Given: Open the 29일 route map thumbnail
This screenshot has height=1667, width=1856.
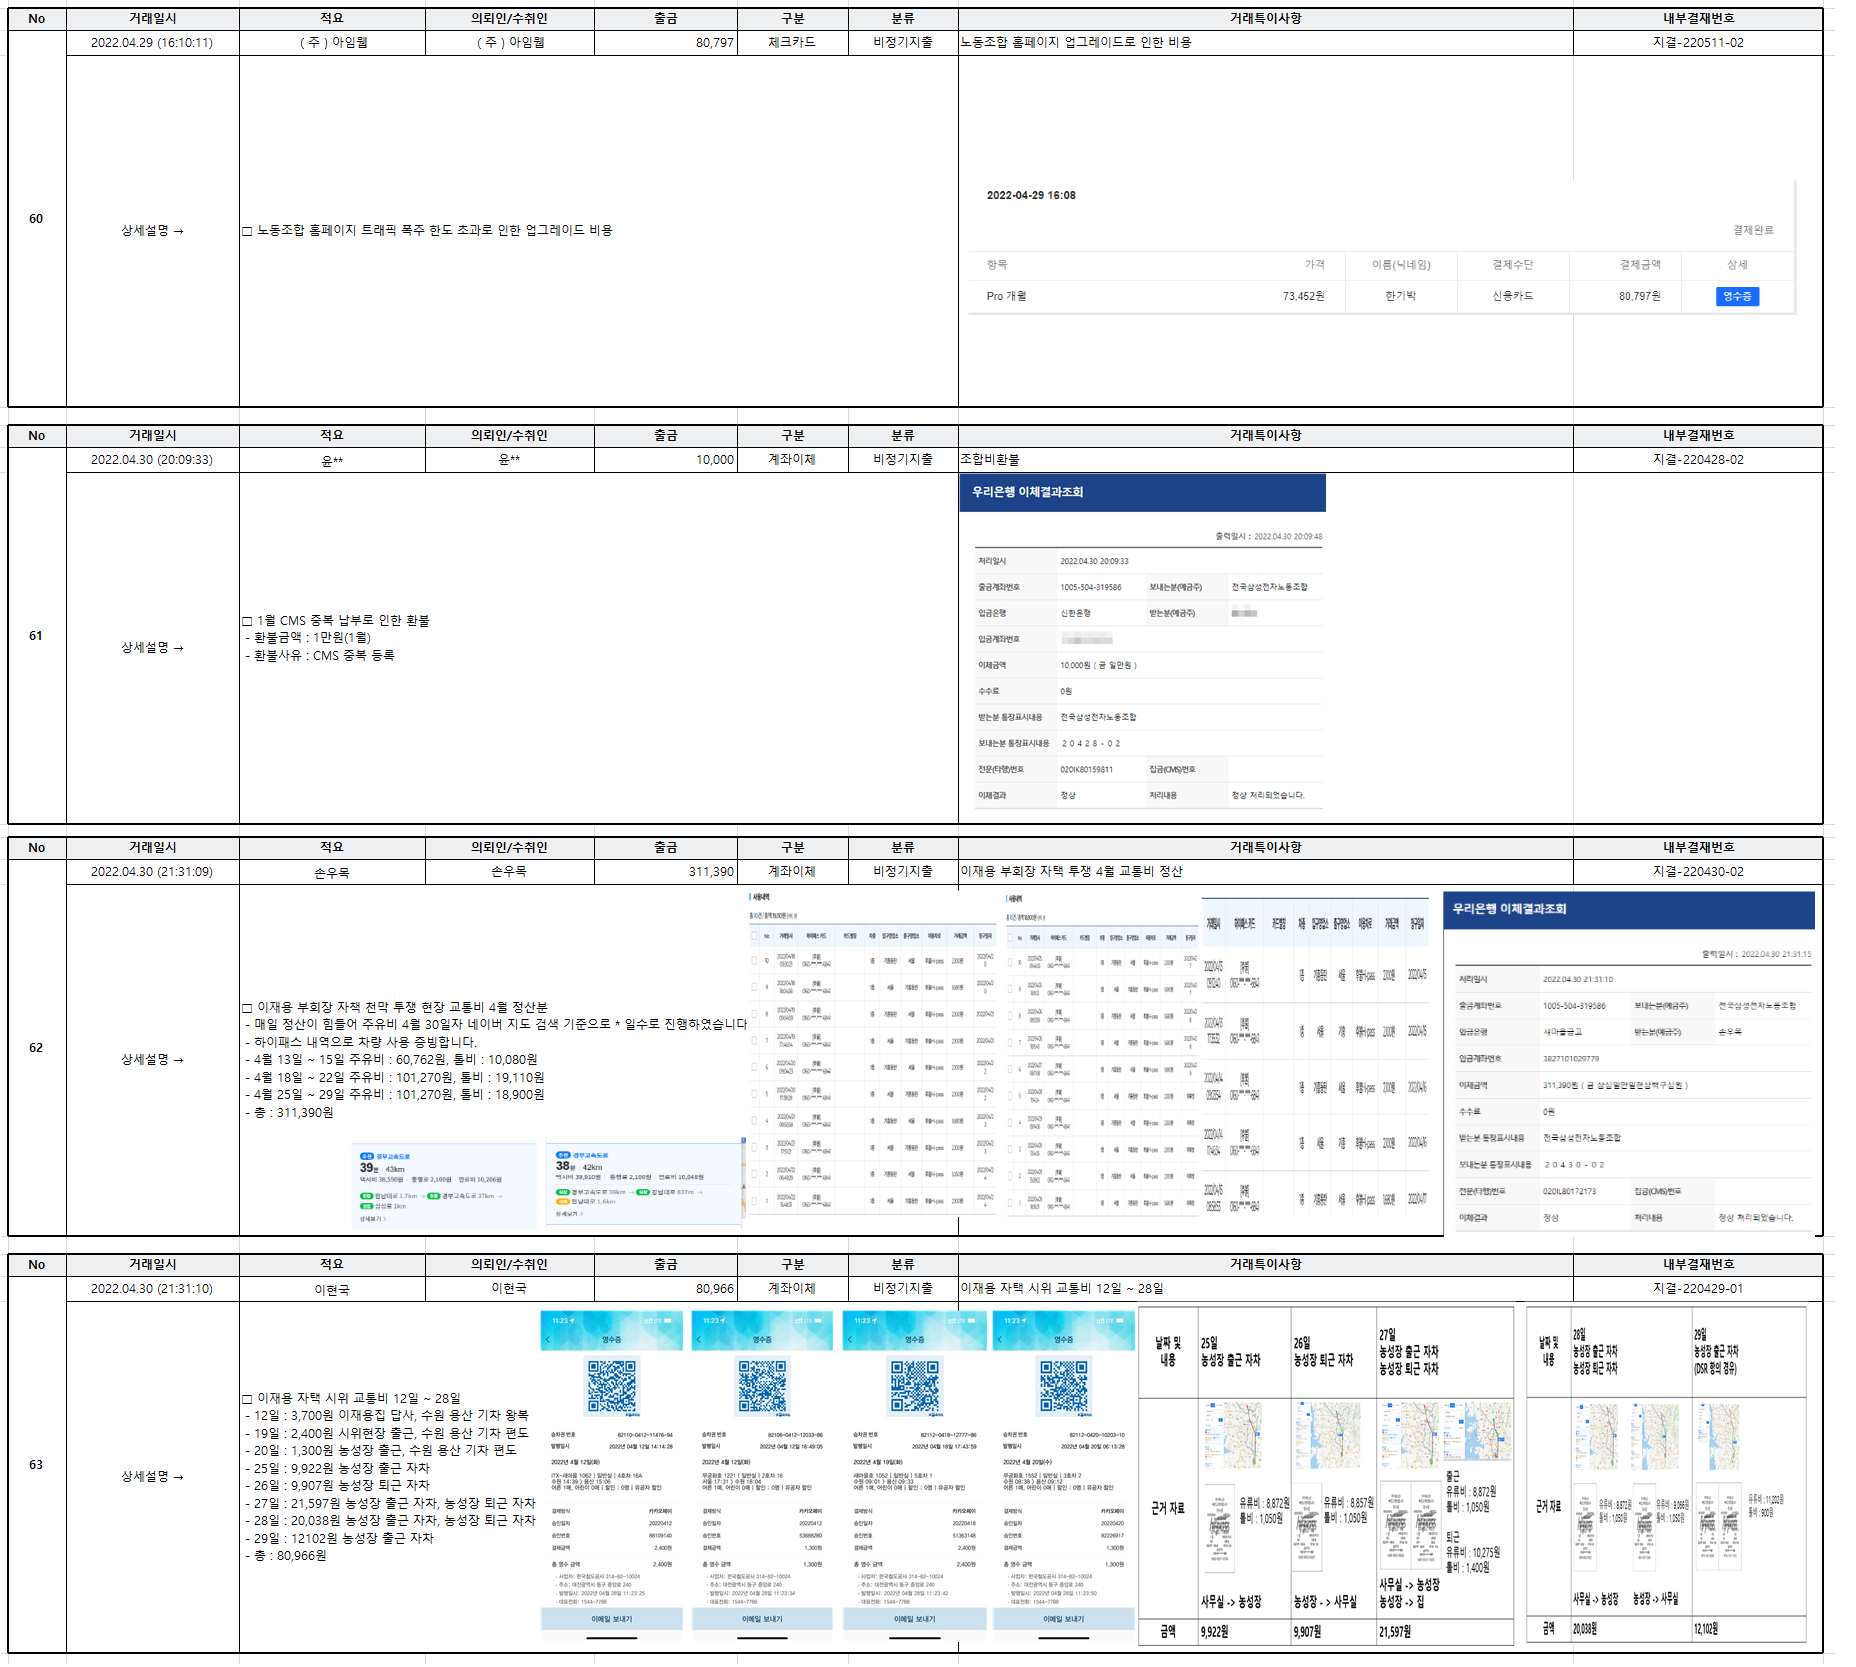Looking at the screenshot, I should coord(1718,1436).
